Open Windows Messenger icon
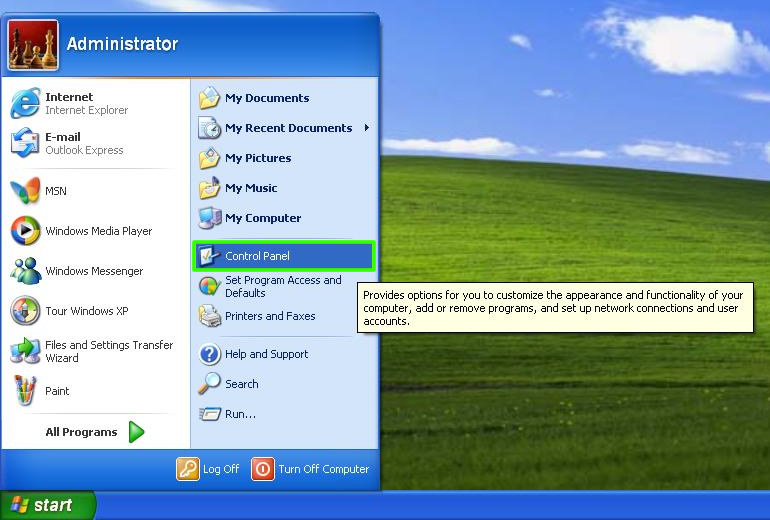 click(25, 271)
